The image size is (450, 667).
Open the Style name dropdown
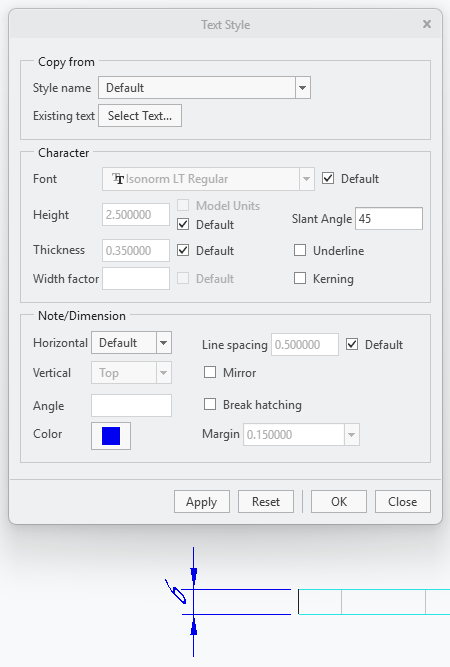point(302,88)
